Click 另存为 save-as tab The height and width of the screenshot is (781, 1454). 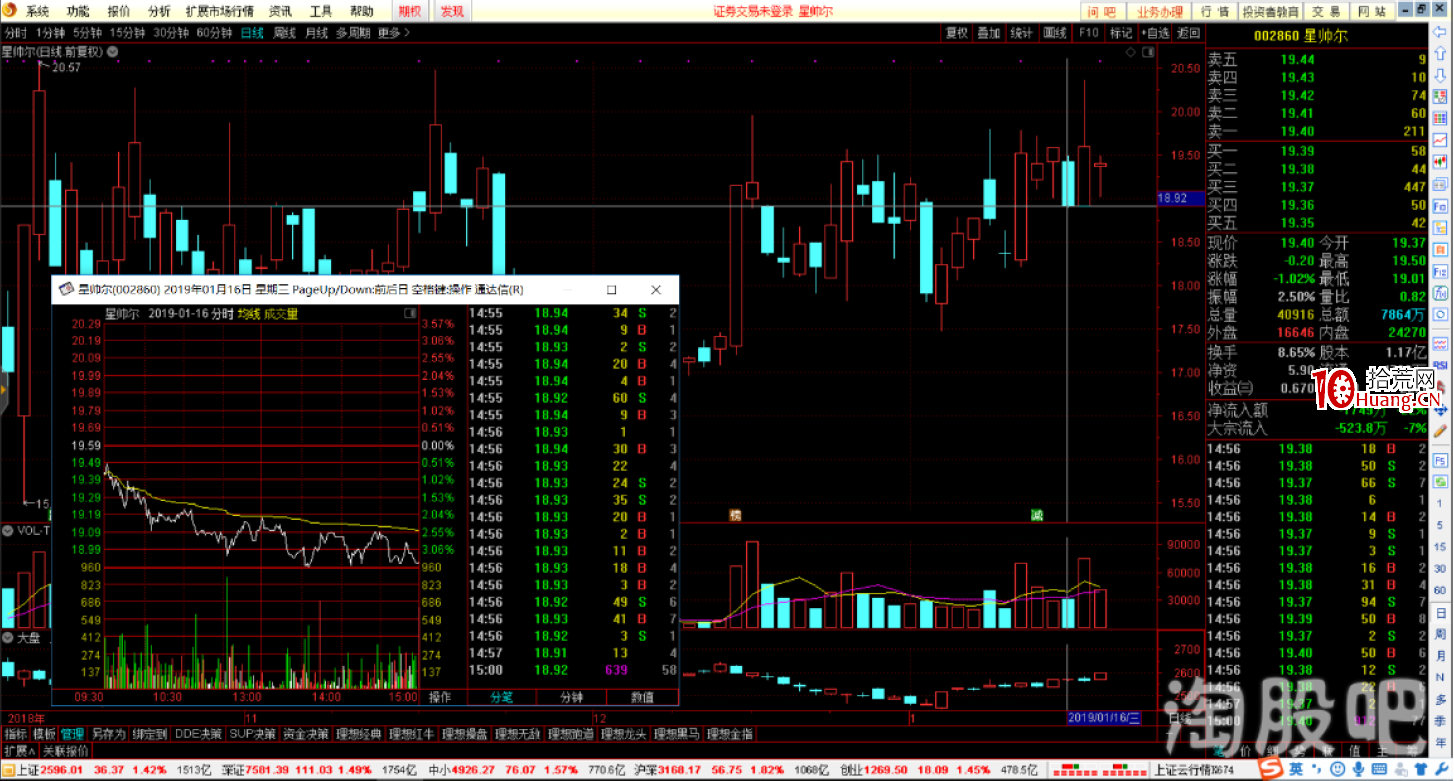[107, 733]
